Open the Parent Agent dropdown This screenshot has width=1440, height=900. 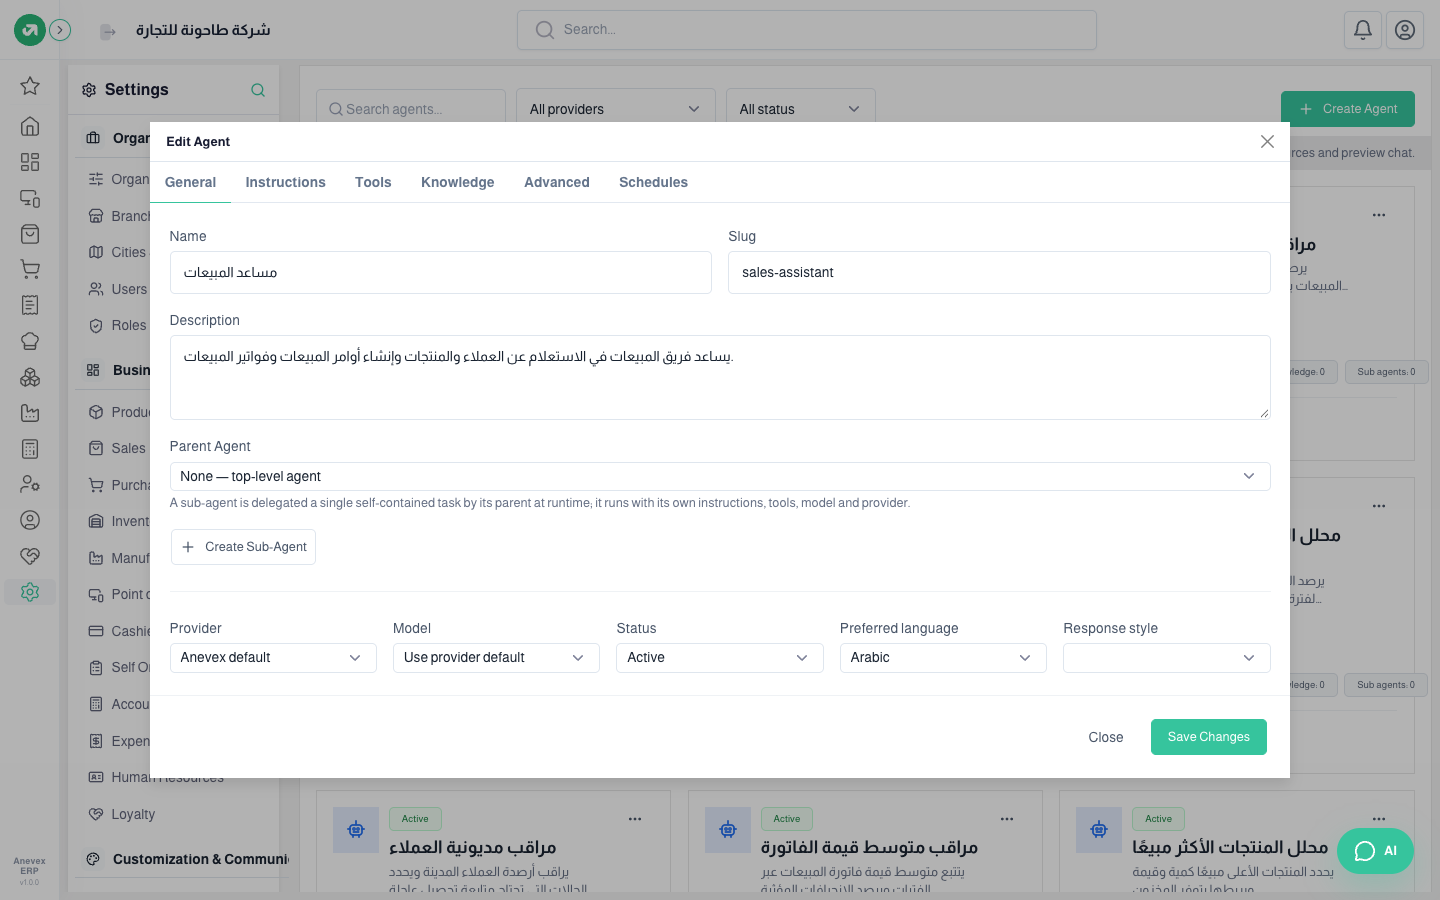720,476
